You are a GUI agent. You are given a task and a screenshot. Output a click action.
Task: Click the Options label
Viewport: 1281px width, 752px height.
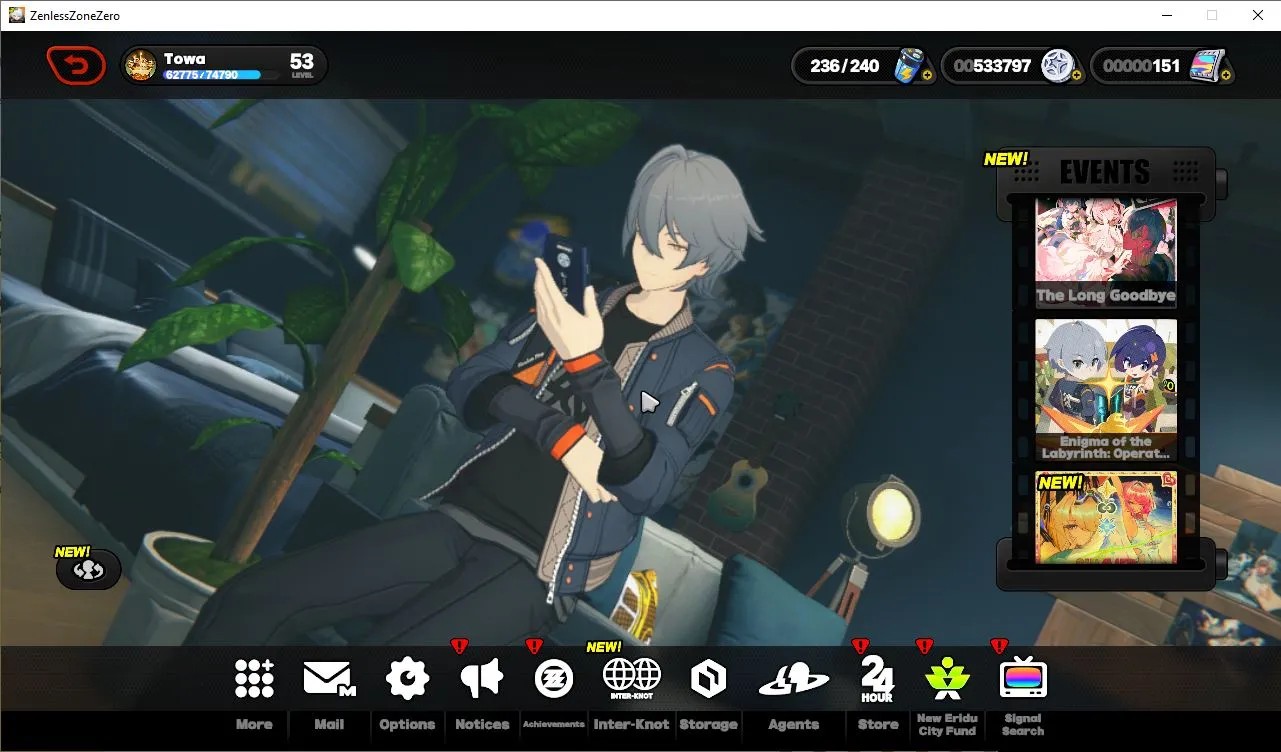click(407, 725)
